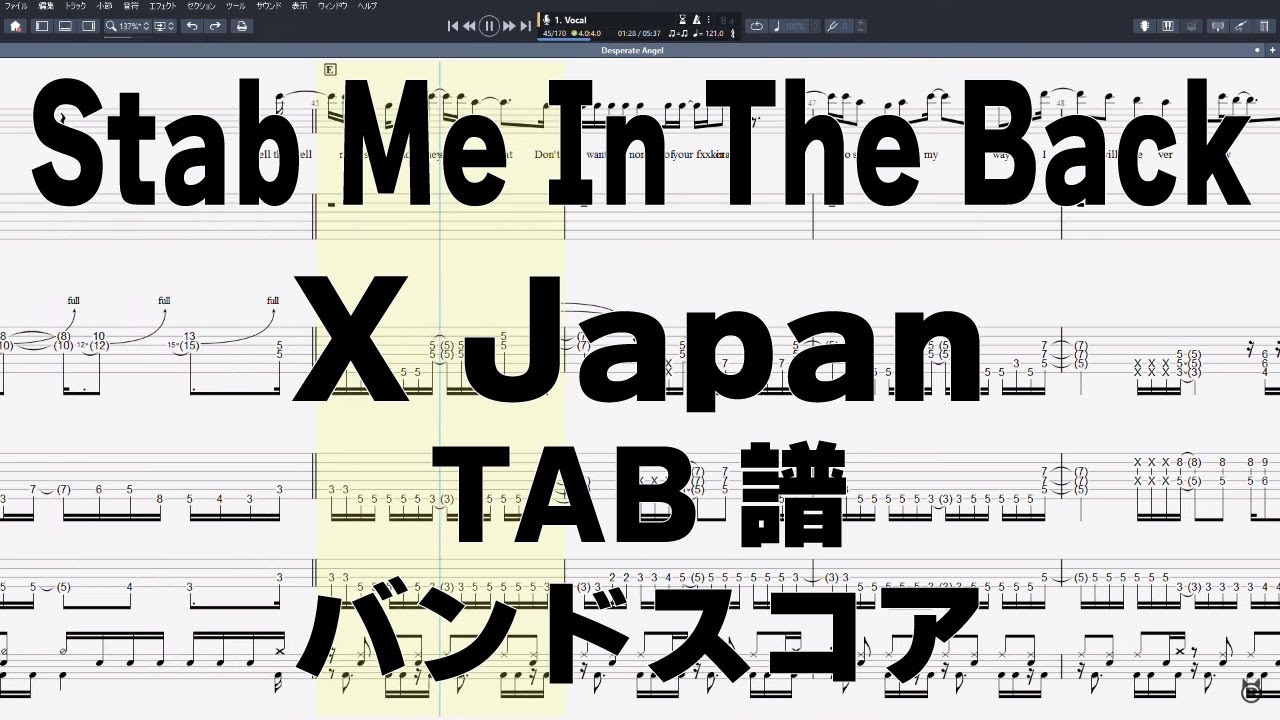This screenshot has height=720, width=1280.
Task: Click the lyric word "way"
Action: coord(1000,154)
